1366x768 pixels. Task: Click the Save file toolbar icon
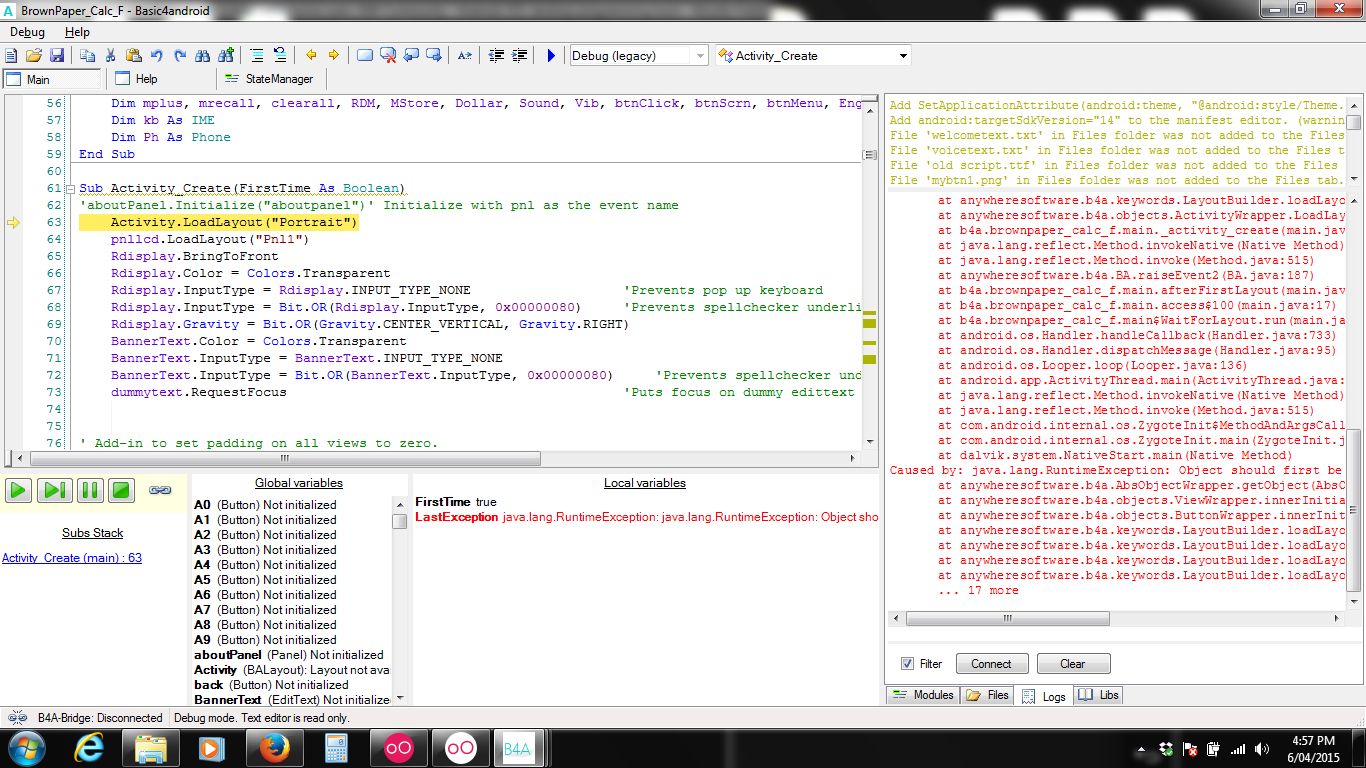(x=57, y=56)
